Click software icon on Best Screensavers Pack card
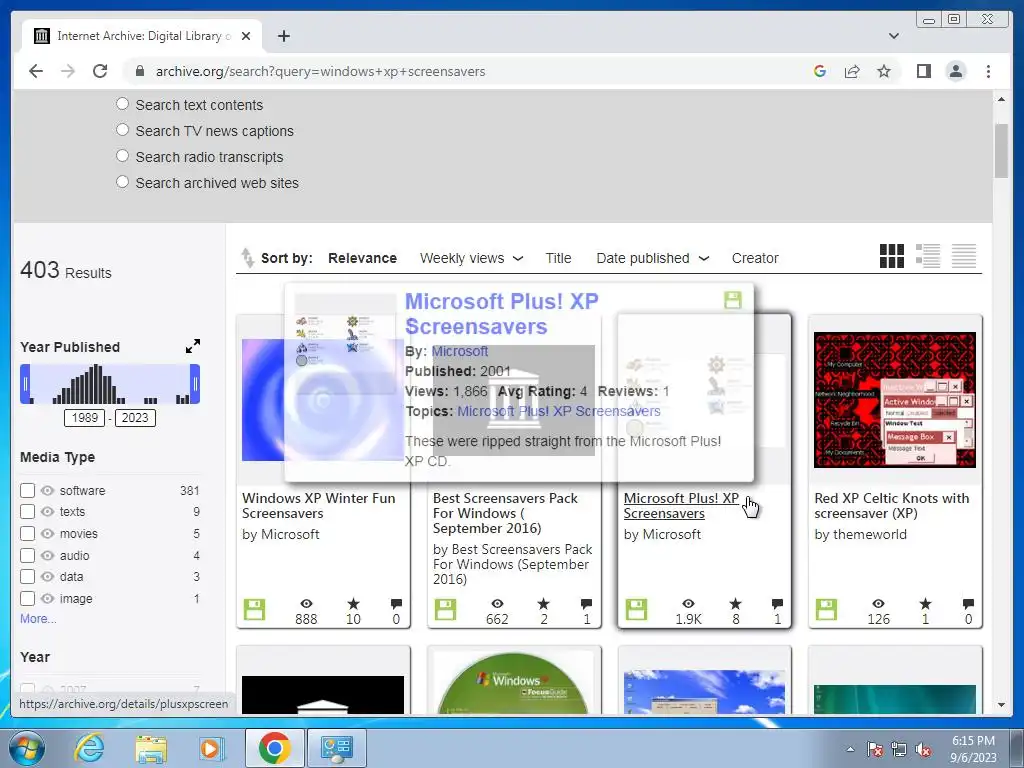Screen dimensions: 1024x768 tap(445, 609)
